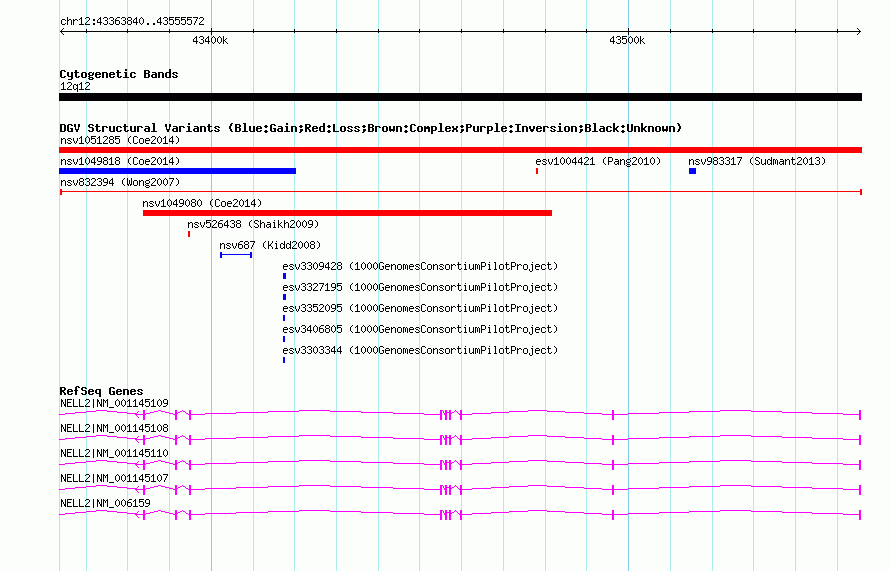This screenshot has height=571, width=890.
Task: Click the magenta NELL2 NM_006159 gene track
Action: (460, 515)
